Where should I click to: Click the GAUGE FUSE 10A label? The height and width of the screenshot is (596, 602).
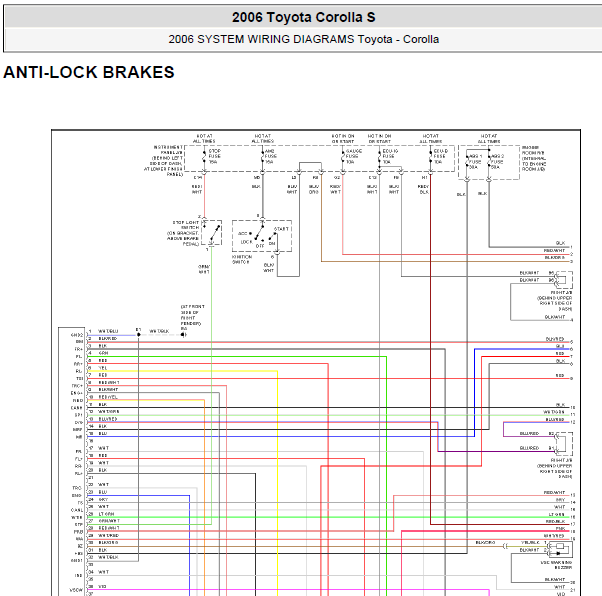point(353,156)
